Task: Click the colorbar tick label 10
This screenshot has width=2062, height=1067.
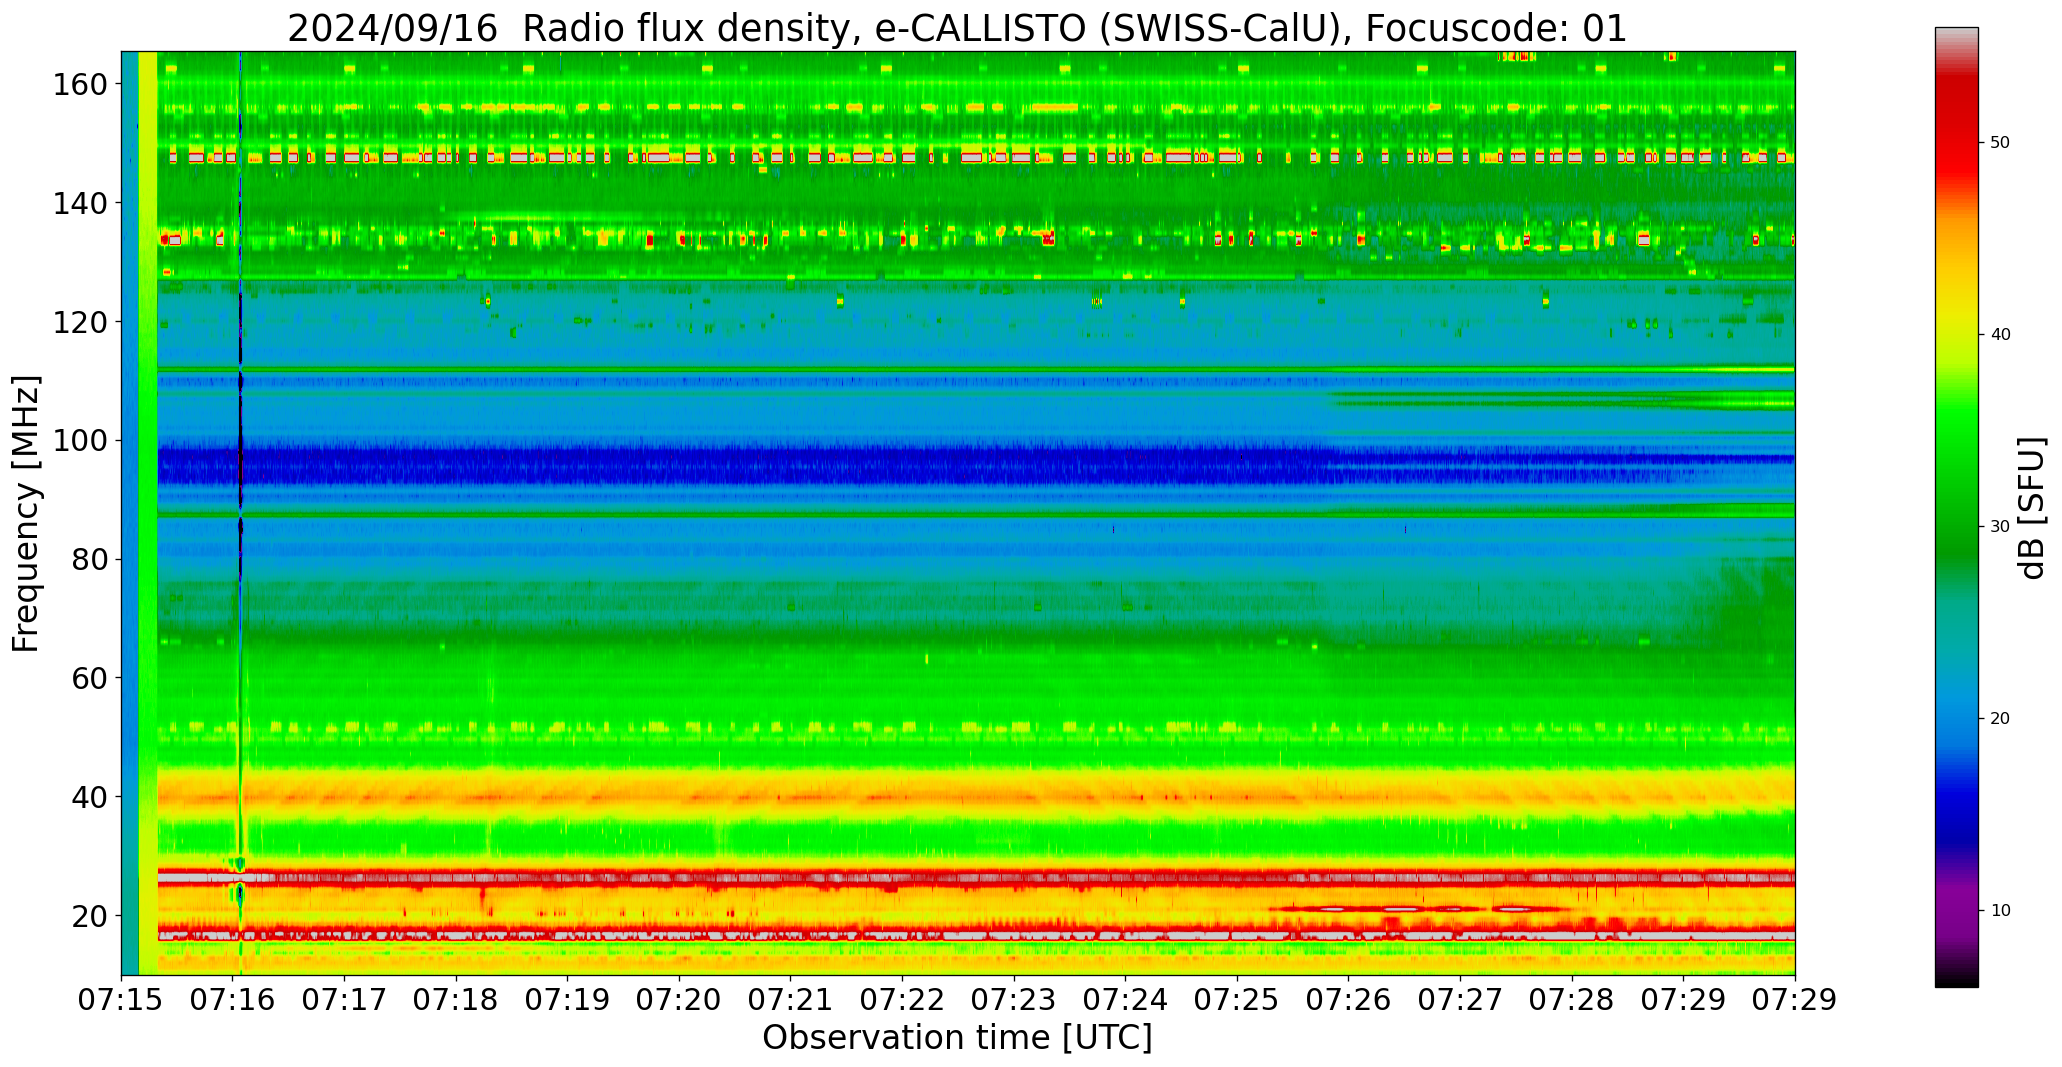Action: point(2000,911)
